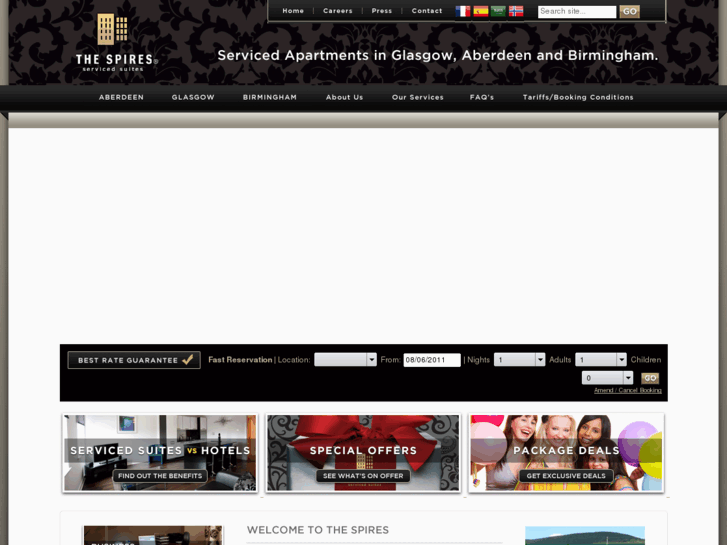Open the Home link

pyautogui.click(x=293, y=11)
